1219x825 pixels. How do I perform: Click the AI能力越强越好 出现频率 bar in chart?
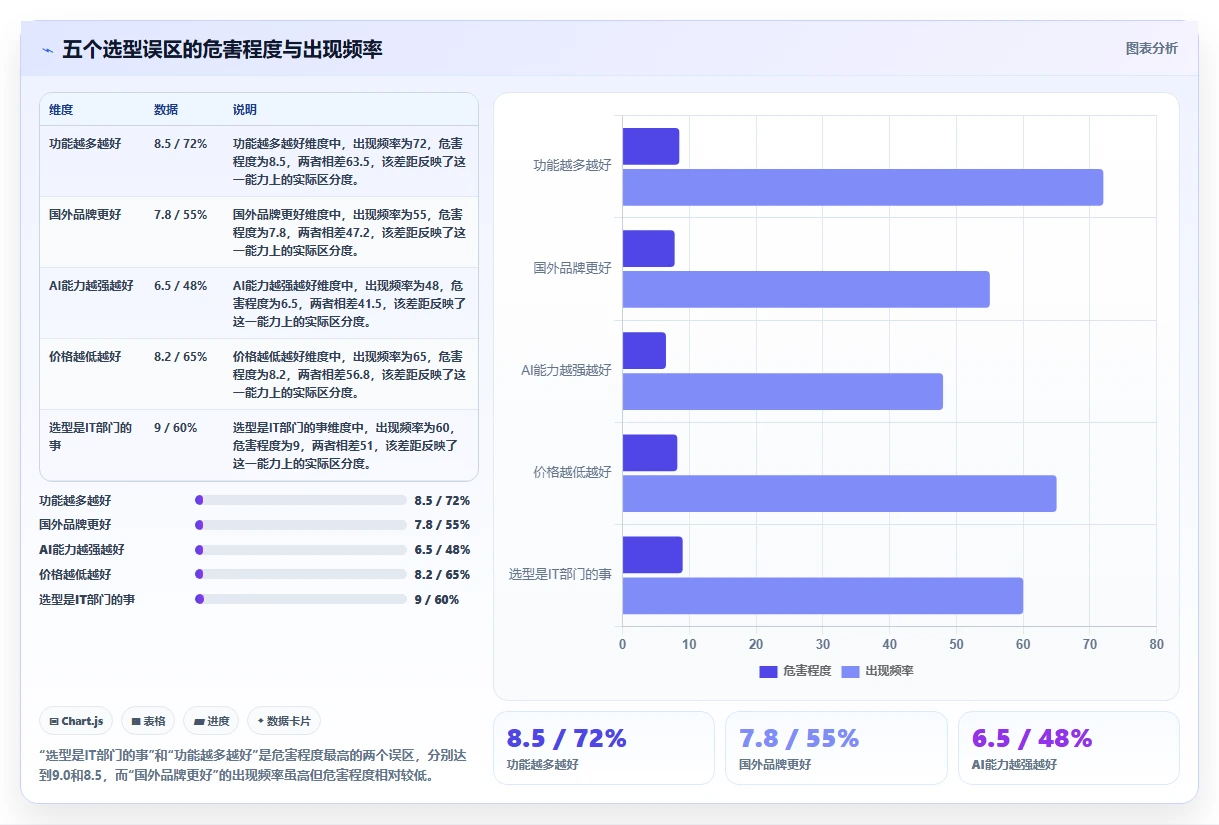(783, 391)
